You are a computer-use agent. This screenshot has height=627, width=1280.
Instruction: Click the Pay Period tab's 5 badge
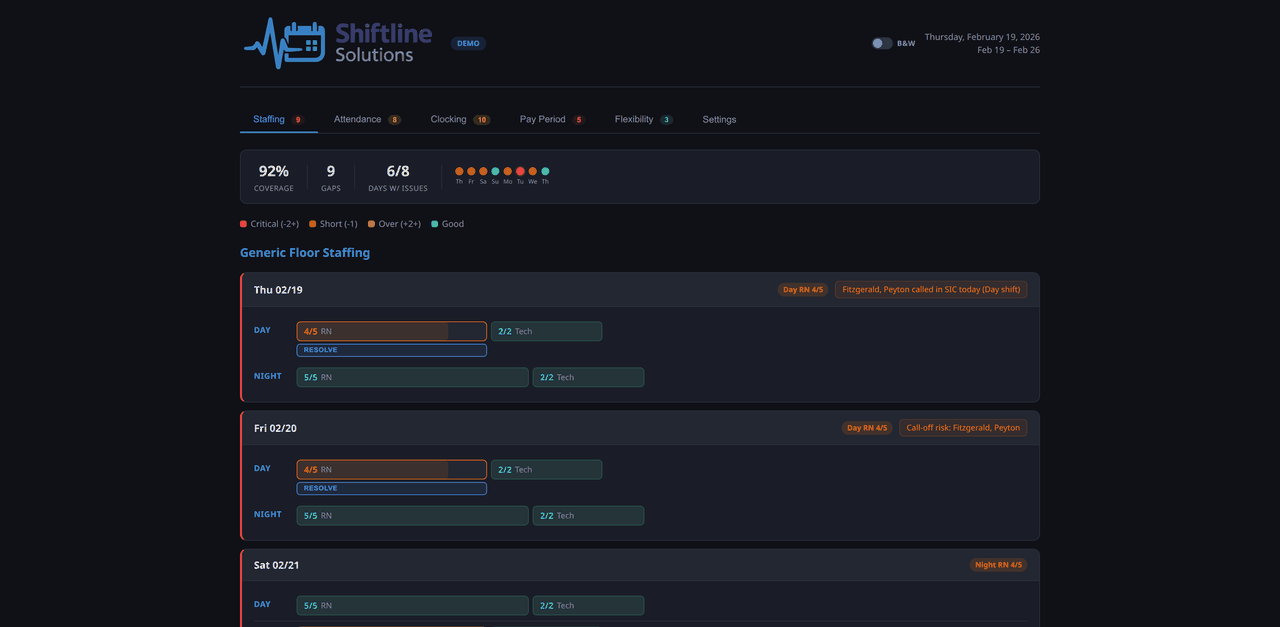click(578, 120)
